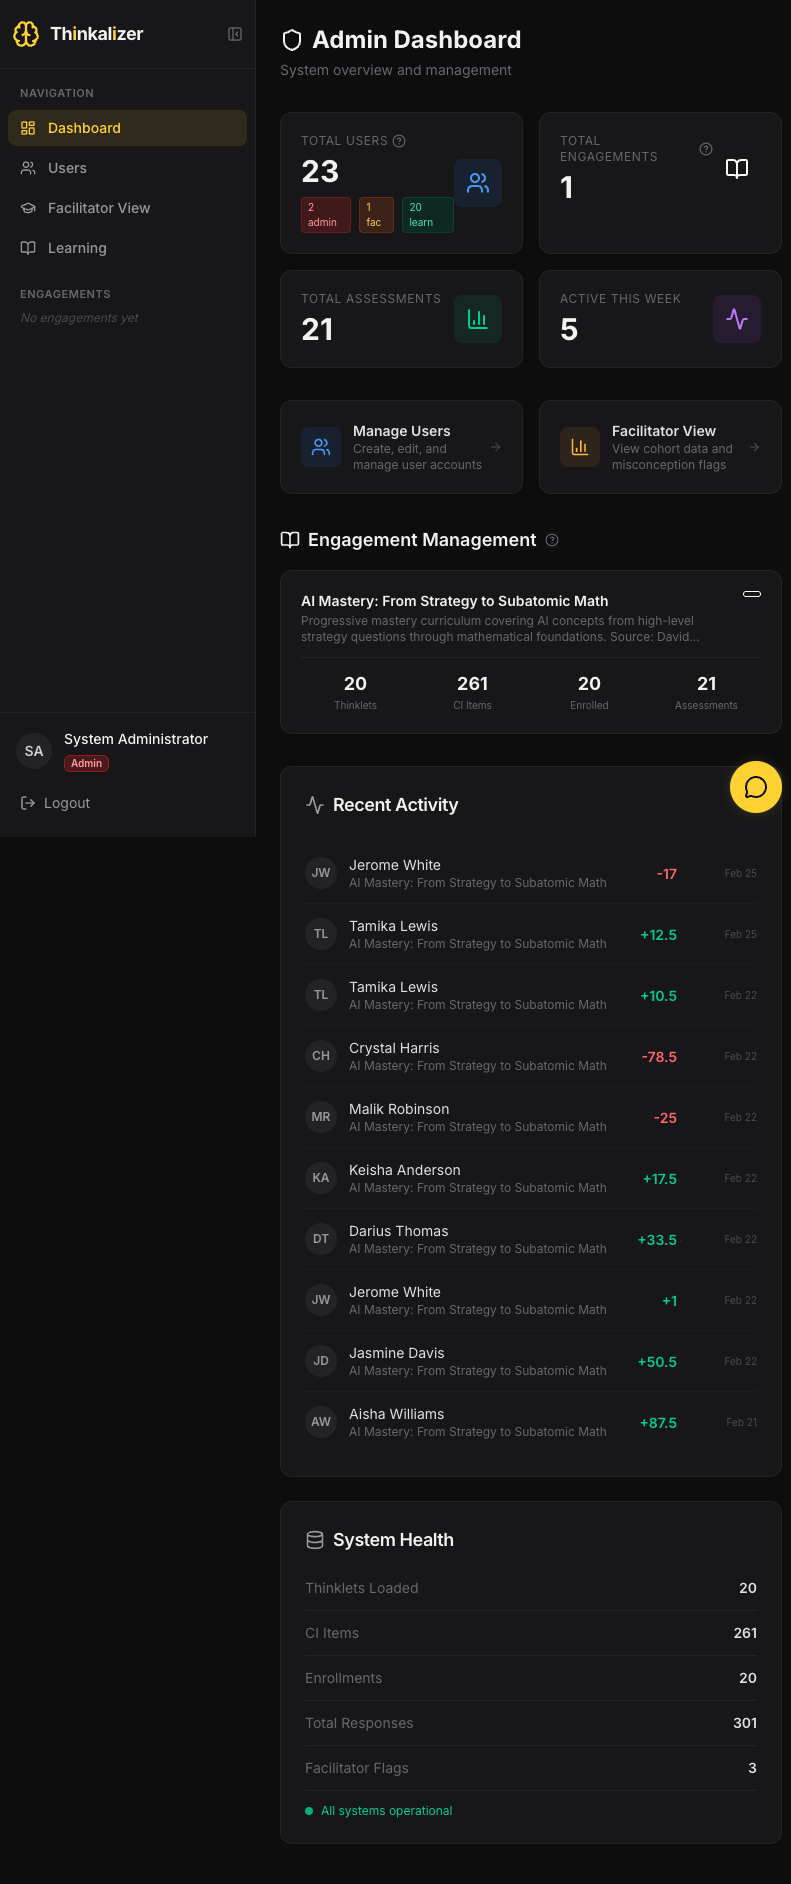This screenshot has height=1884, width=791.
Task: Select the Users icon on Total Users card
Action: [478, 183]
